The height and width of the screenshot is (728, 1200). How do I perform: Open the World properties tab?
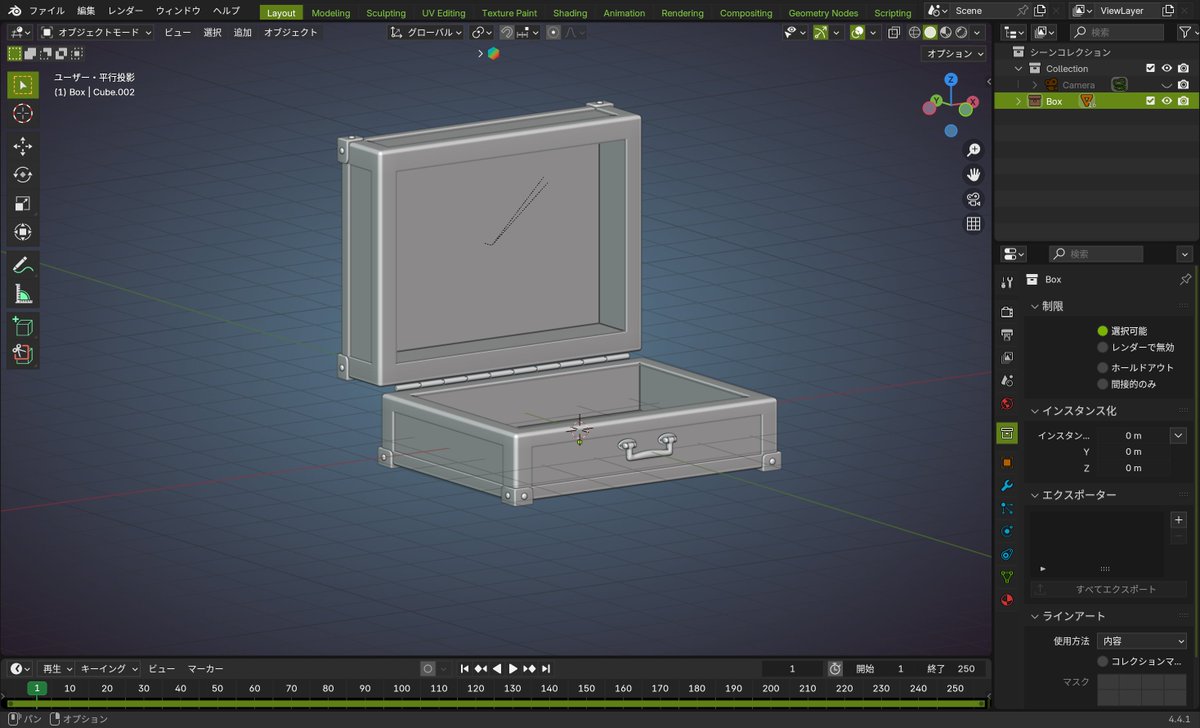click(x=1007, y=404)
